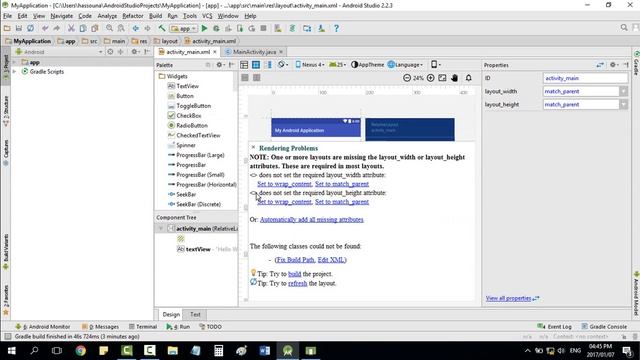Open layout_height value dropdown arrow

[x=623, y=104]
